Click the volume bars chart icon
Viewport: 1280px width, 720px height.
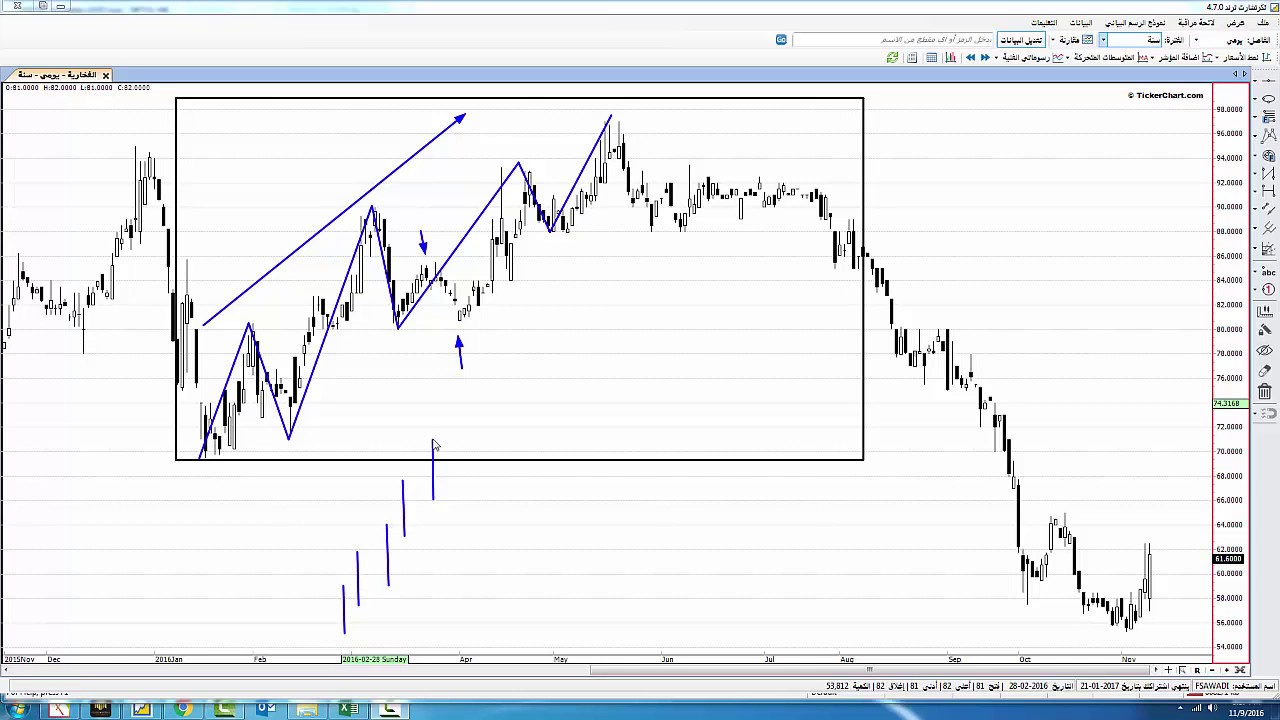(951, 58)
